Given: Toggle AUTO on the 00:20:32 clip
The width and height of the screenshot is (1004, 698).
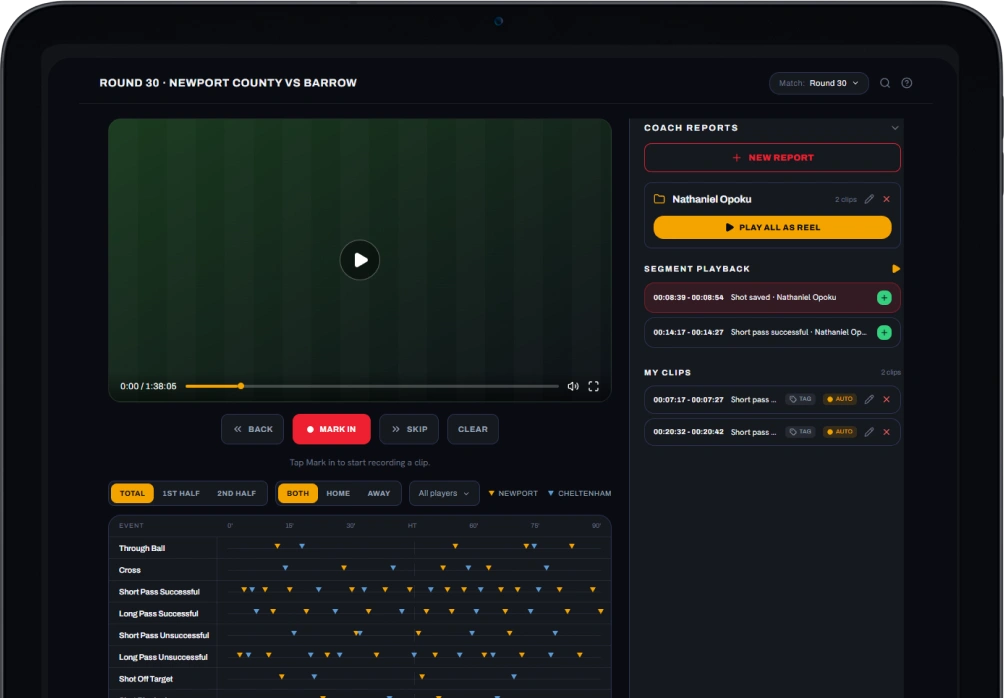Looking at the screenshot, I should tap(840, 432).
